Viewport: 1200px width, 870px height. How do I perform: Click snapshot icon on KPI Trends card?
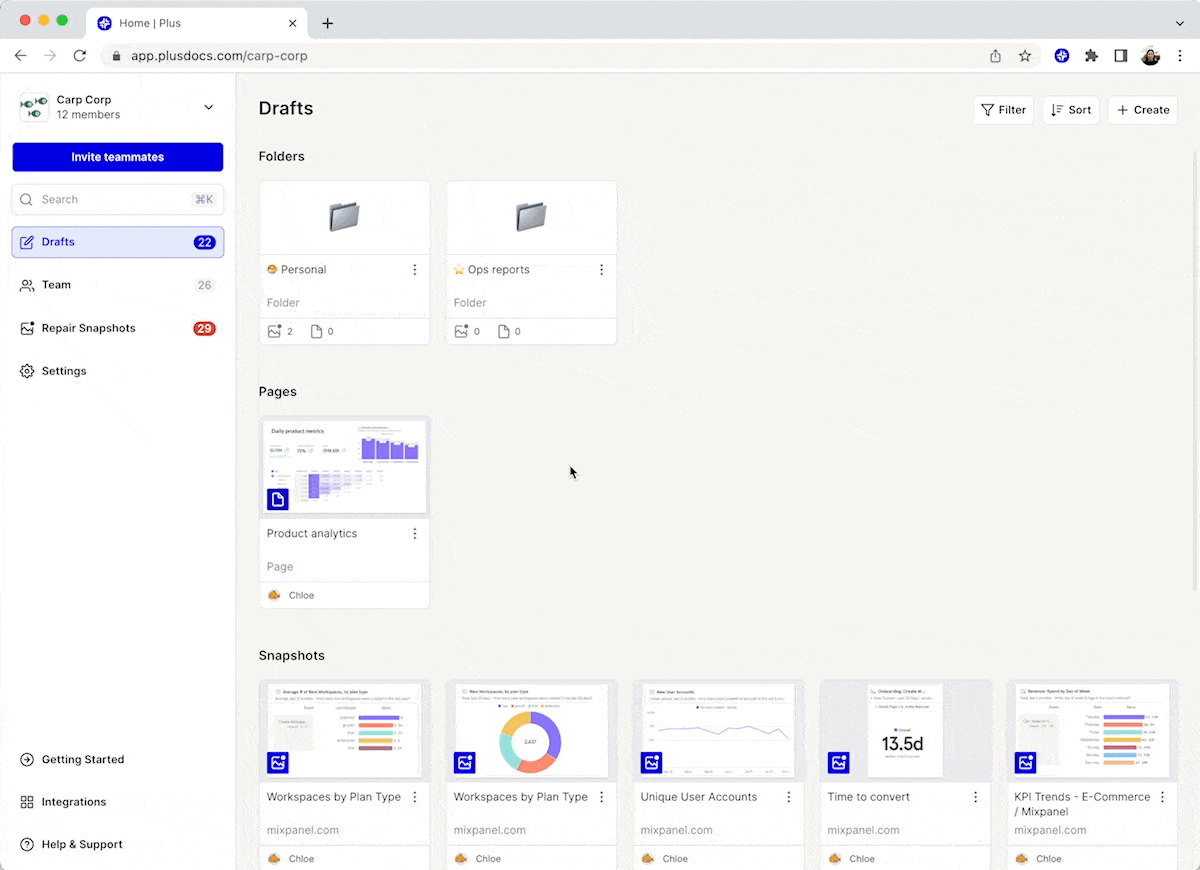coord(1026,763)
